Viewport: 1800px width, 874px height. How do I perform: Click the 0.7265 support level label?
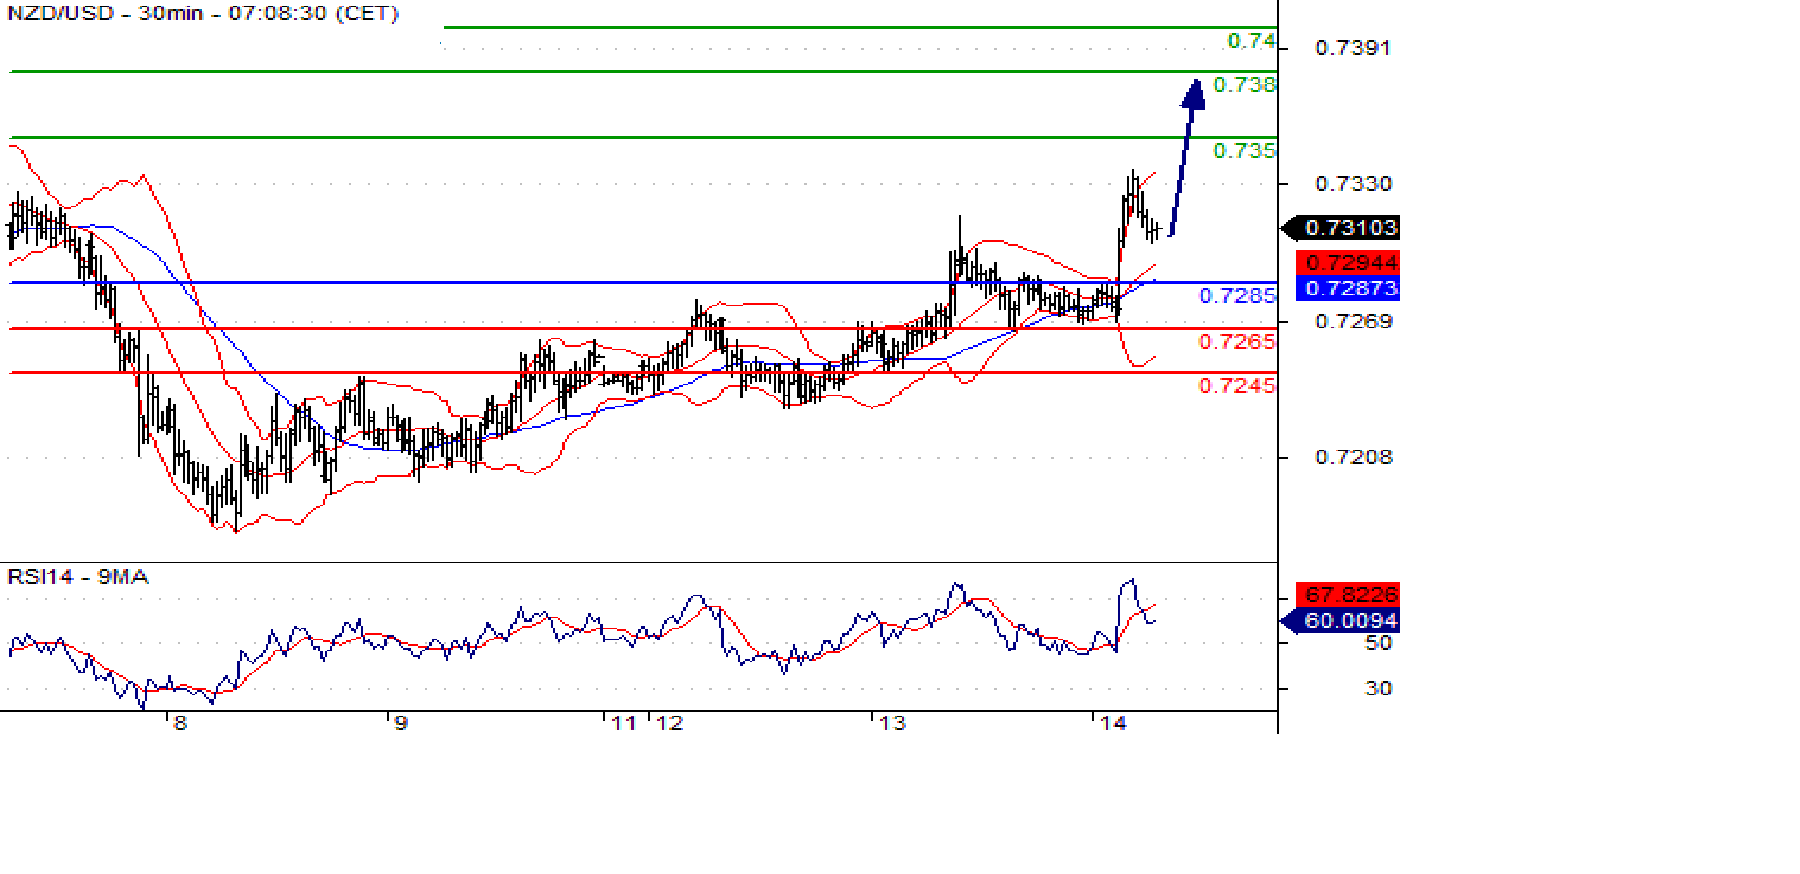1237,342
